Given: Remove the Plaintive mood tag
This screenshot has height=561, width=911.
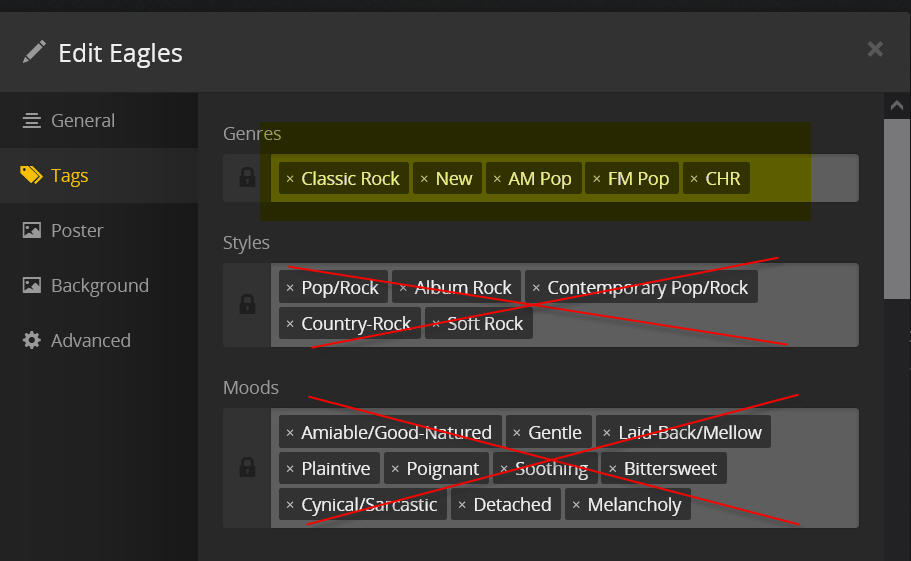Looking at the screenshot, I should [x=290, y=469].
